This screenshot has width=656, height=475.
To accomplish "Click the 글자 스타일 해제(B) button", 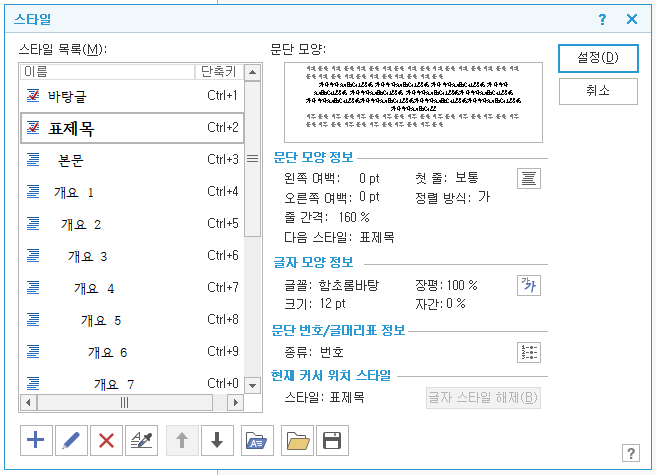I will point(483,398).
